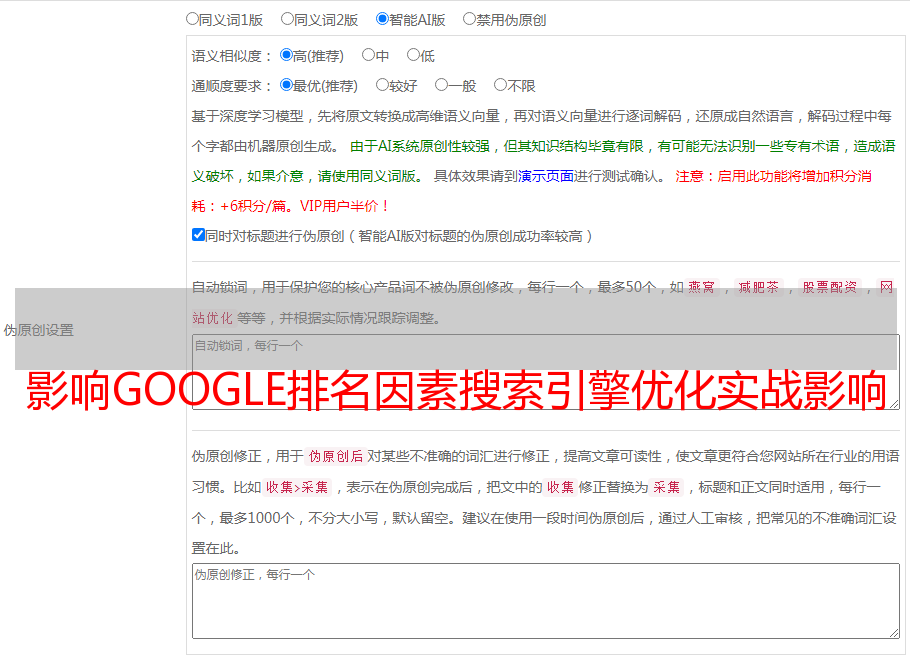Screen dimensions: 911x658
Task: Set 语义相似度 to 低
Action: click(x=413, y=55)
